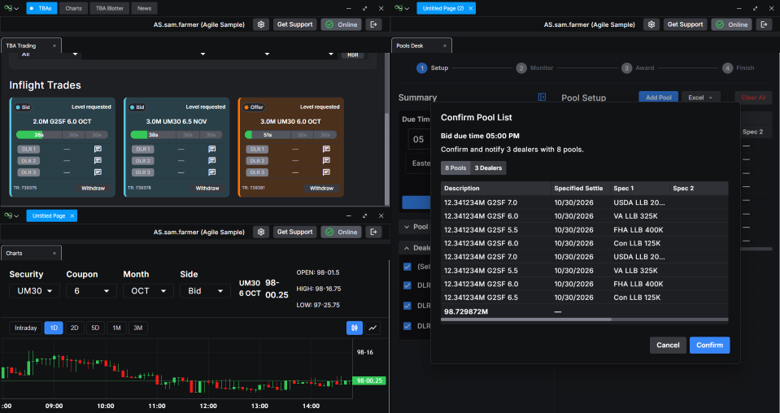Open DLR 3 chat icon on G2SF 6.0 OCT card
Viewport: 780px width, 413px height.
point(98,172)
